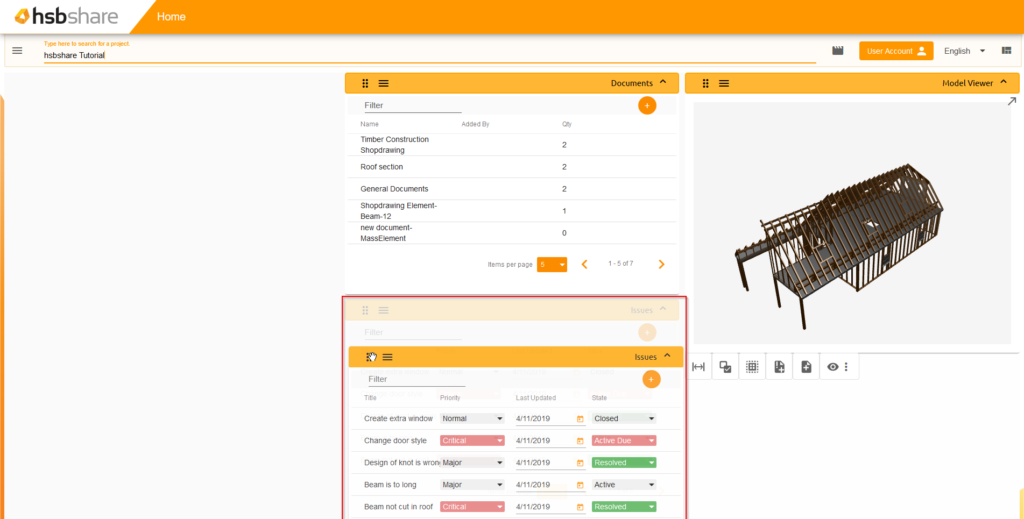The image size is (1024, 519).
Task: Open the dashboard layout grid icon
Action: pos(1006,50)
